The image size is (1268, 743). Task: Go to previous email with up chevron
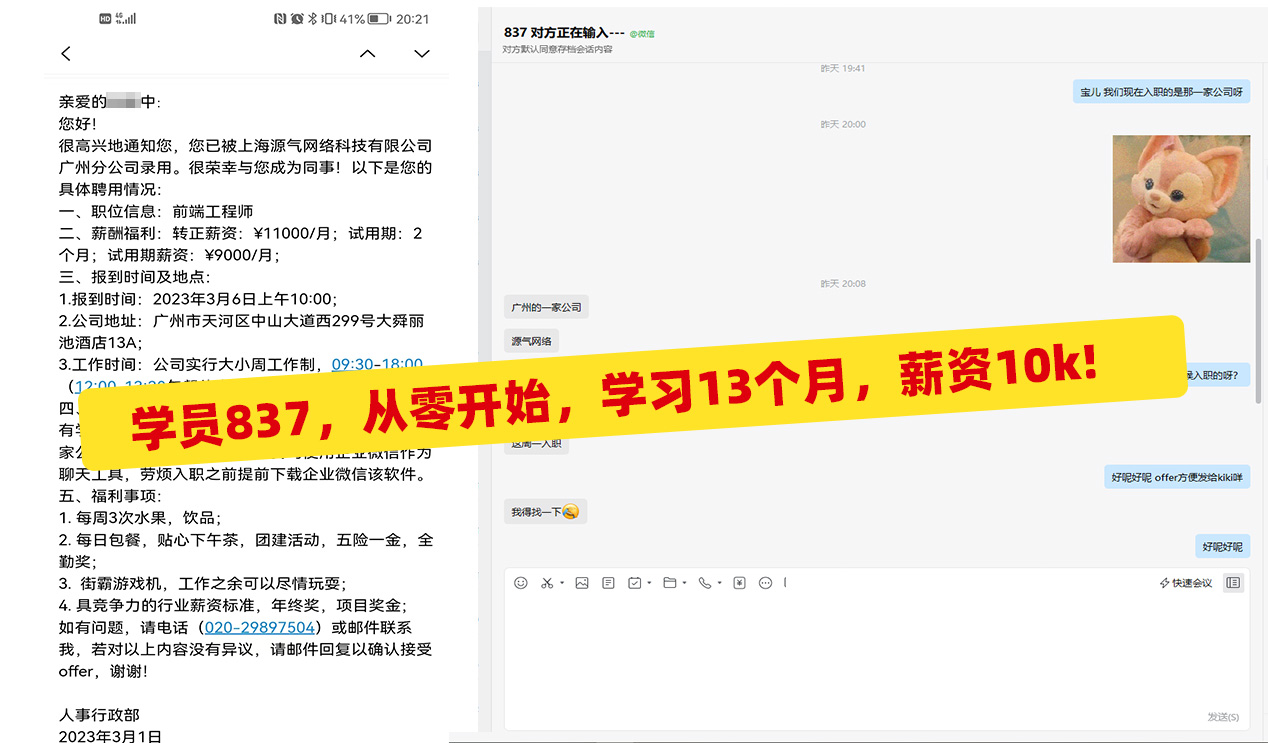click(368, 53)
